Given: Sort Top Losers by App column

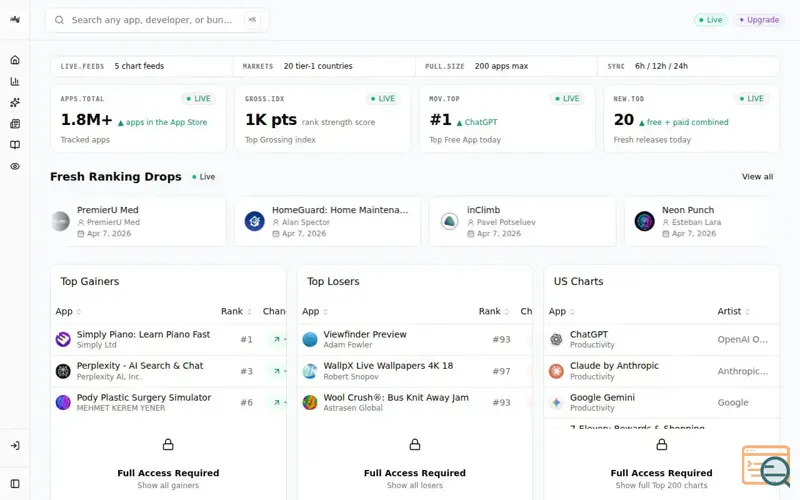Looking at the screenshot, I should tap(315, 311).
